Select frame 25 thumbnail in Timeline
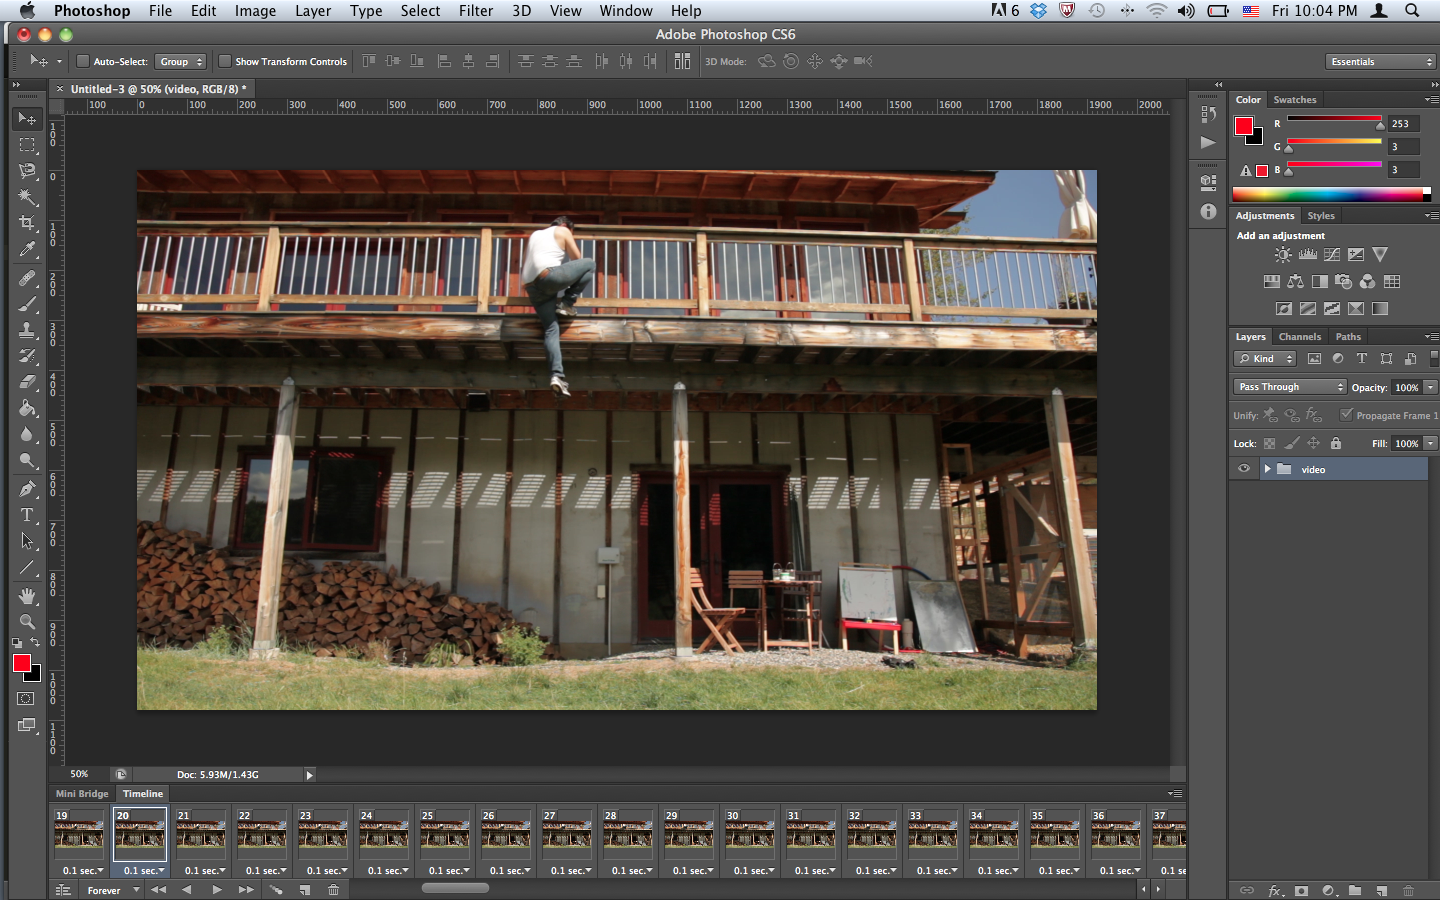The width and height of the screenshot is (1440, 900). 444,835
